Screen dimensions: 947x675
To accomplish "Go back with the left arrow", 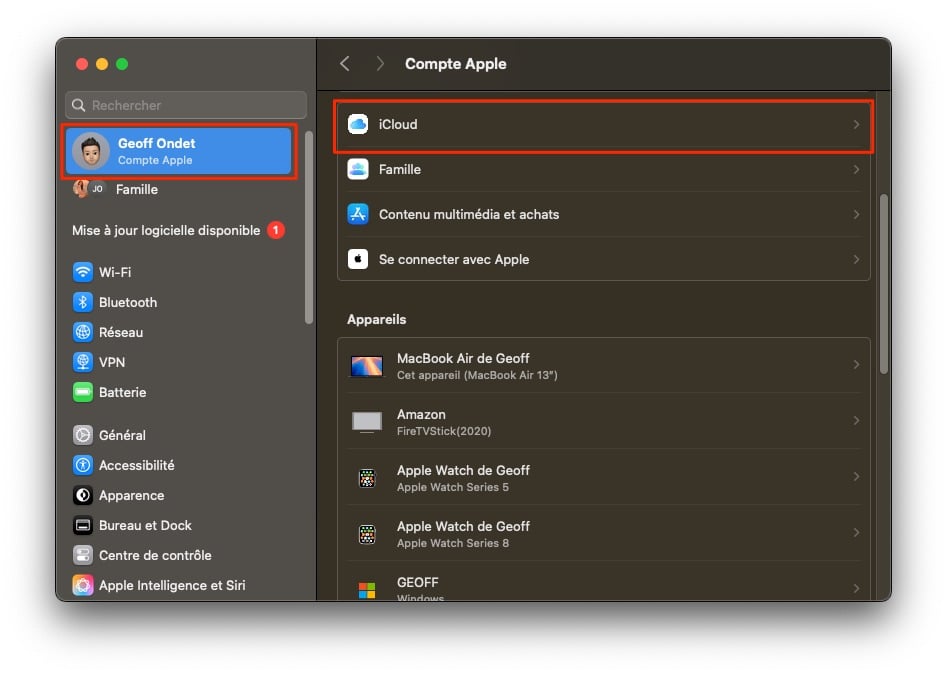I will (x=345, y=63).
